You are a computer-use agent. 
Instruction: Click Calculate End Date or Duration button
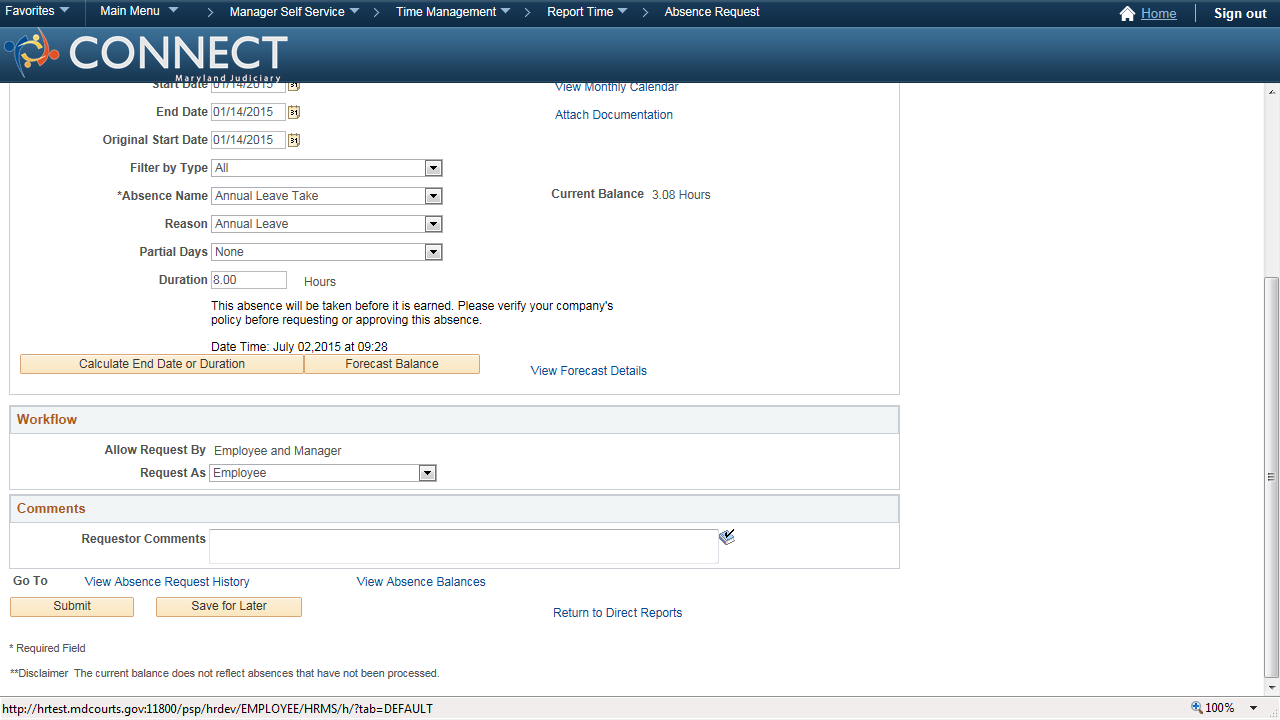click(162, 364)
